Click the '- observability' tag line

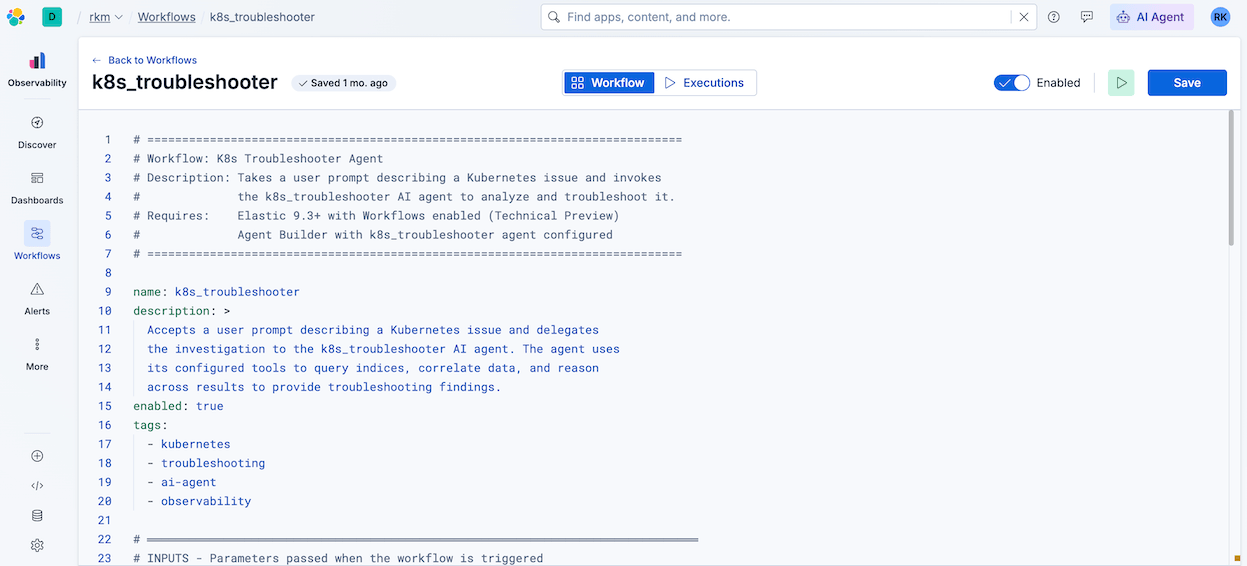199,501
